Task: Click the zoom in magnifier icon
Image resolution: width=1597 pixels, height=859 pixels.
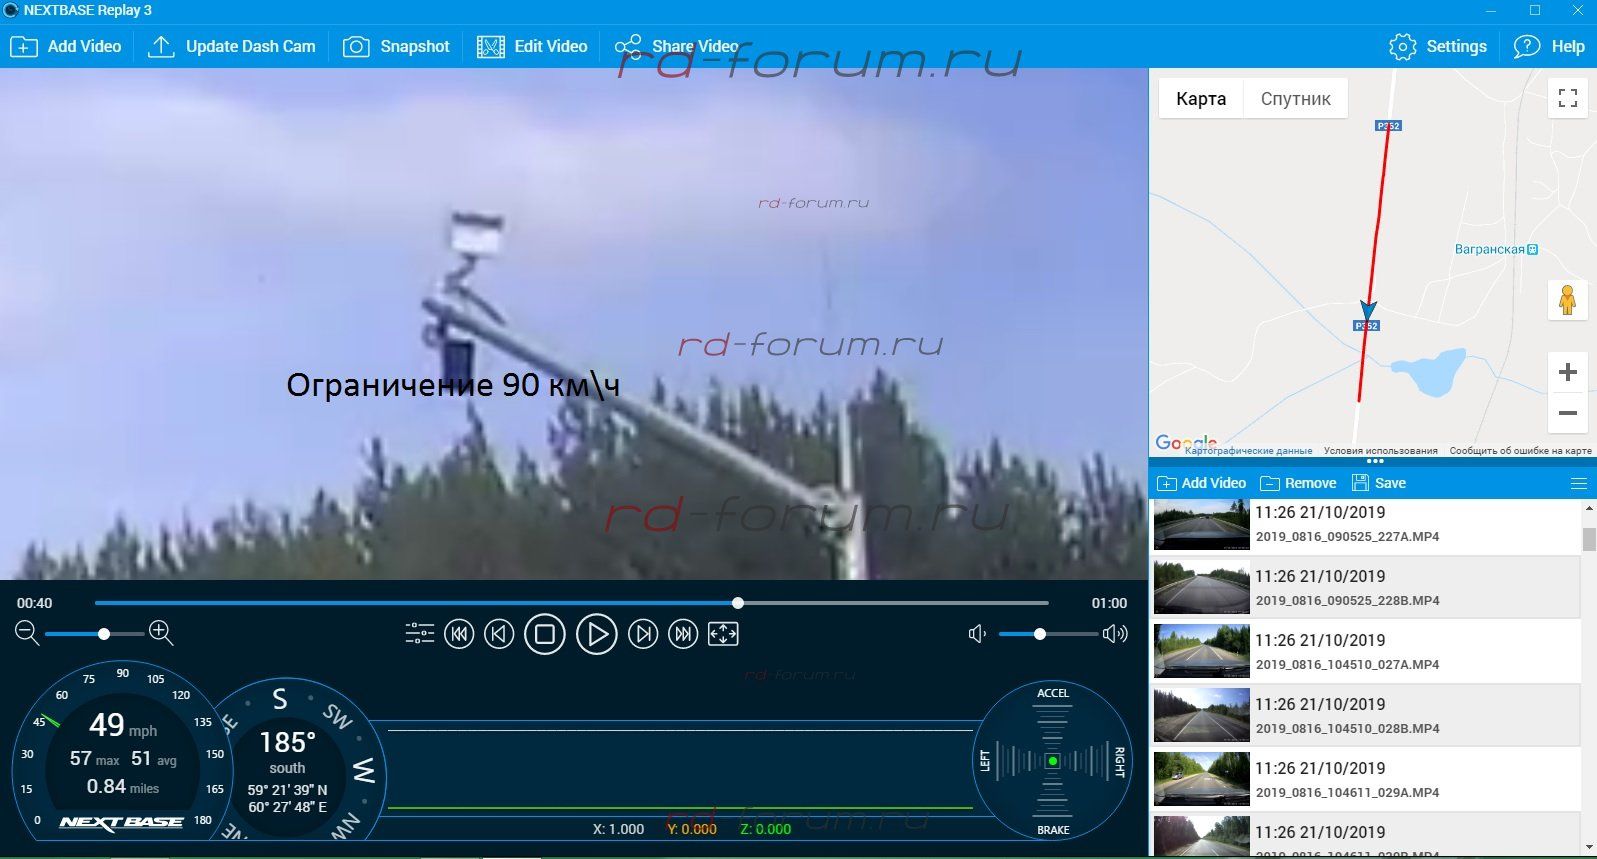Action: (x=161, y=633)
